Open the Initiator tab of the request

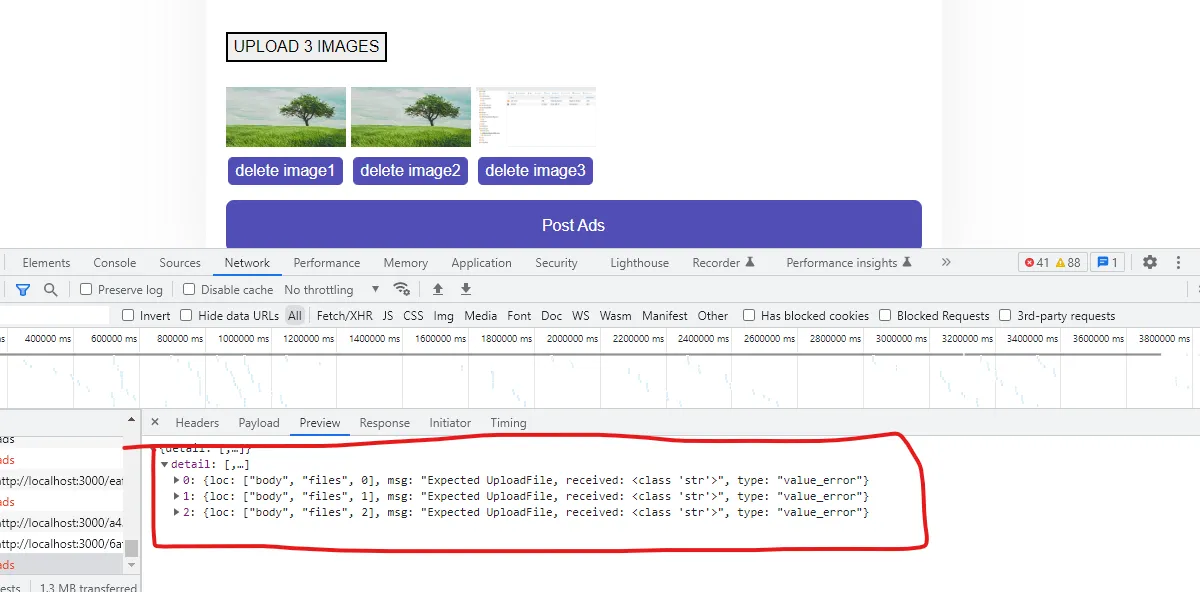[450, 422]
